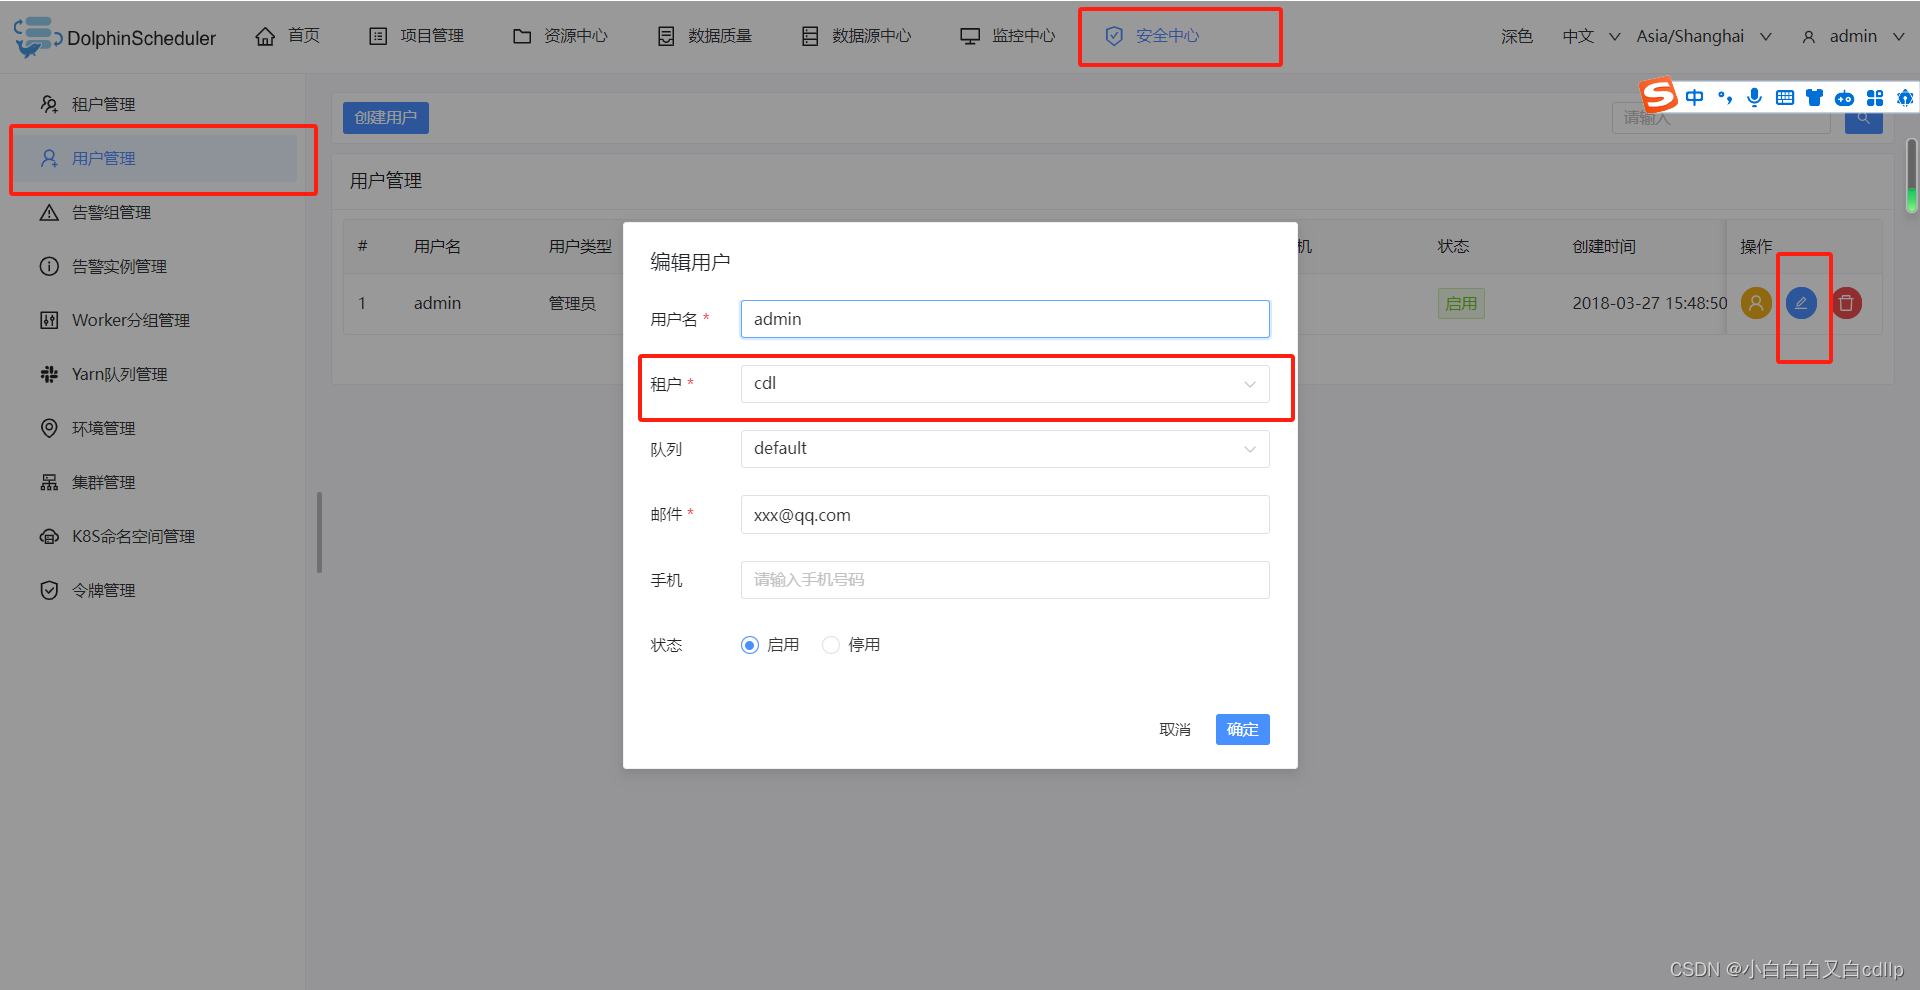Click the 操作 column header
1920x990 pixels.
coord(1756,246)
